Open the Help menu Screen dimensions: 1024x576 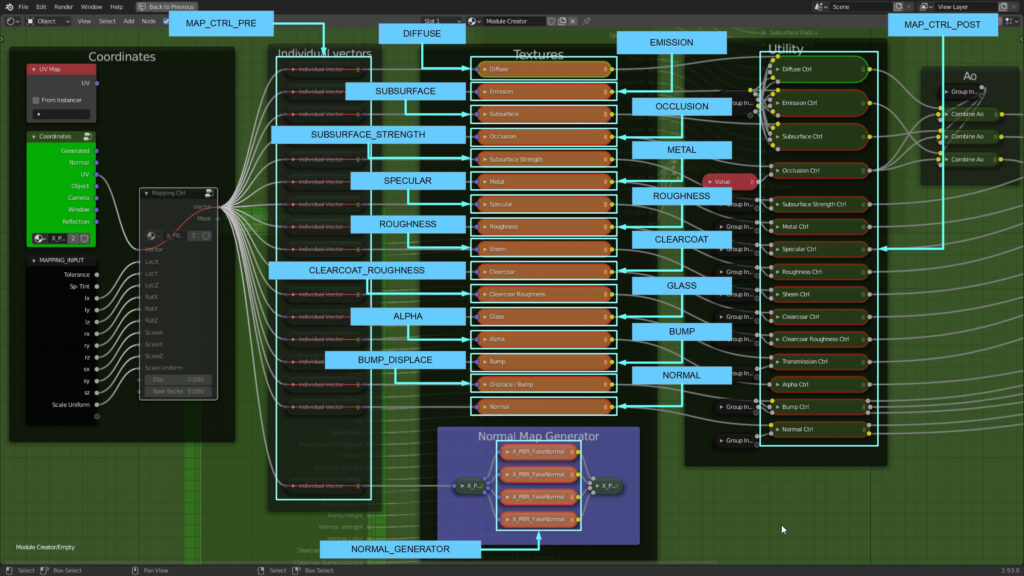click(116, 7)
